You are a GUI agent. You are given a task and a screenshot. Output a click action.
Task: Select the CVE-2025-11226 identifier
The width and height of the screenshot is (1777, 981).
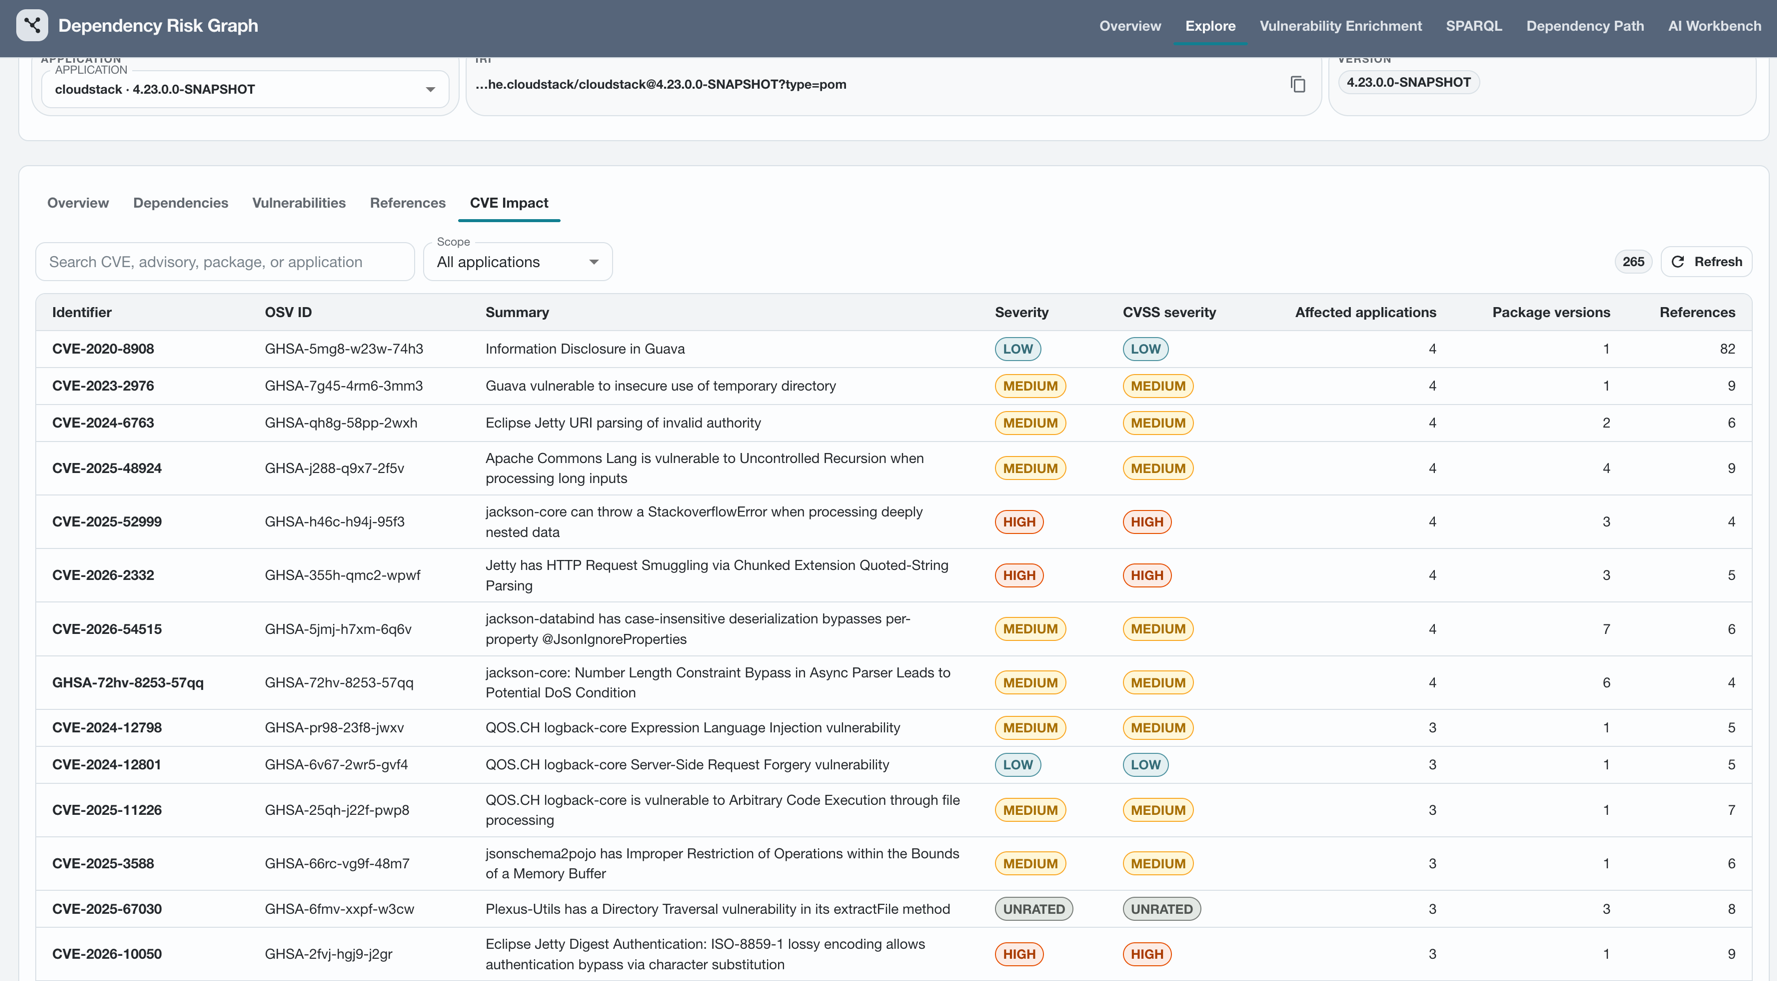tap(107, 810)
